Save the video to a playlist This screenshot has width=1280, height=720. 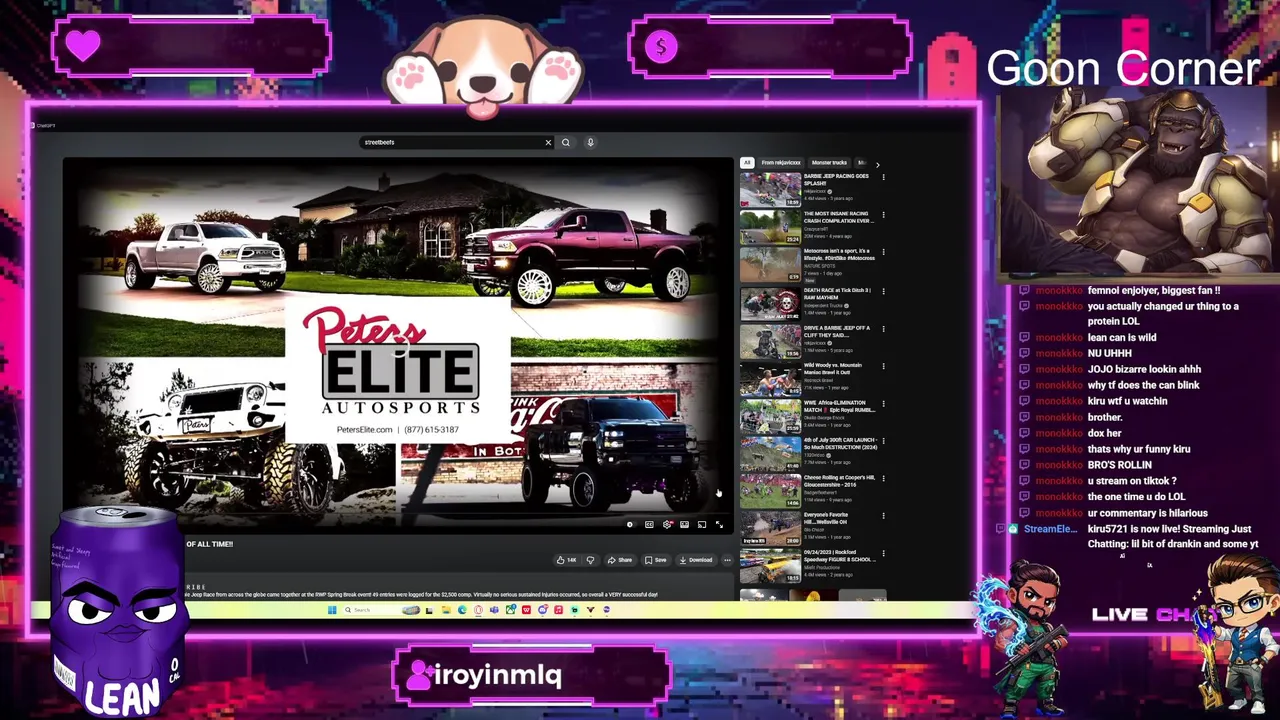coord(656,560)
